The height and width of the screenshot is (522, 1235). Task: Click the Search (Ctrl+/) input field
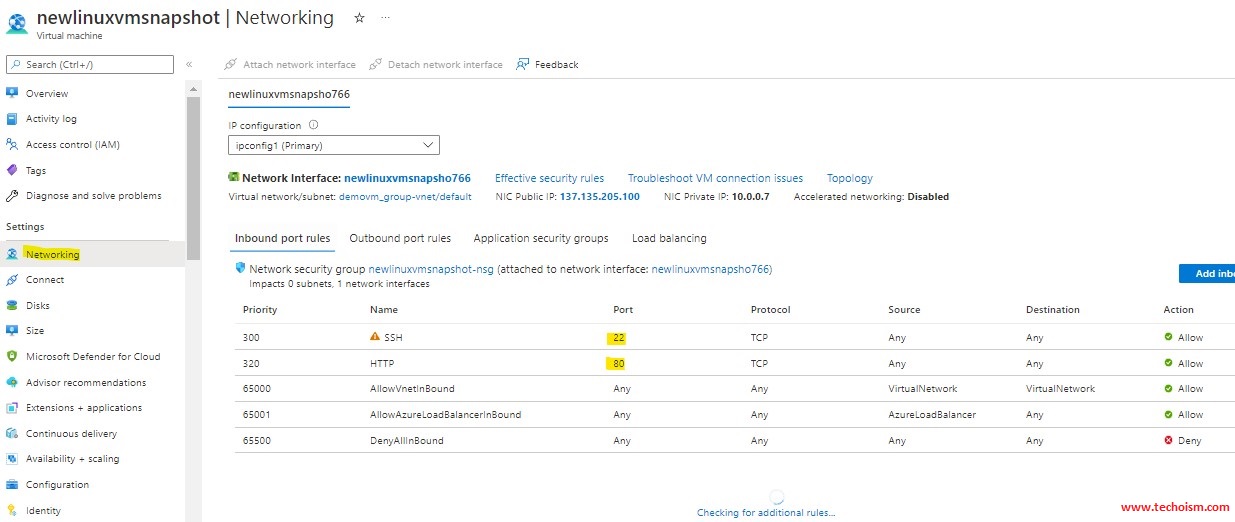[x=91, y=64]
